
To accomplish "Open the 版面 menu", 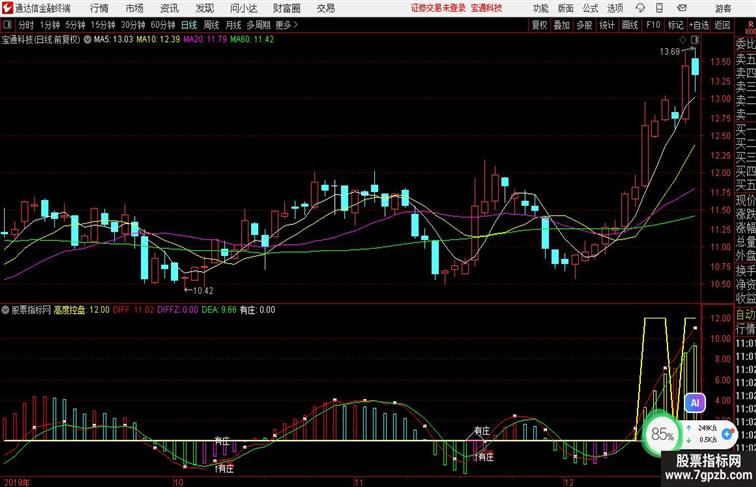I will click(565, 8).
